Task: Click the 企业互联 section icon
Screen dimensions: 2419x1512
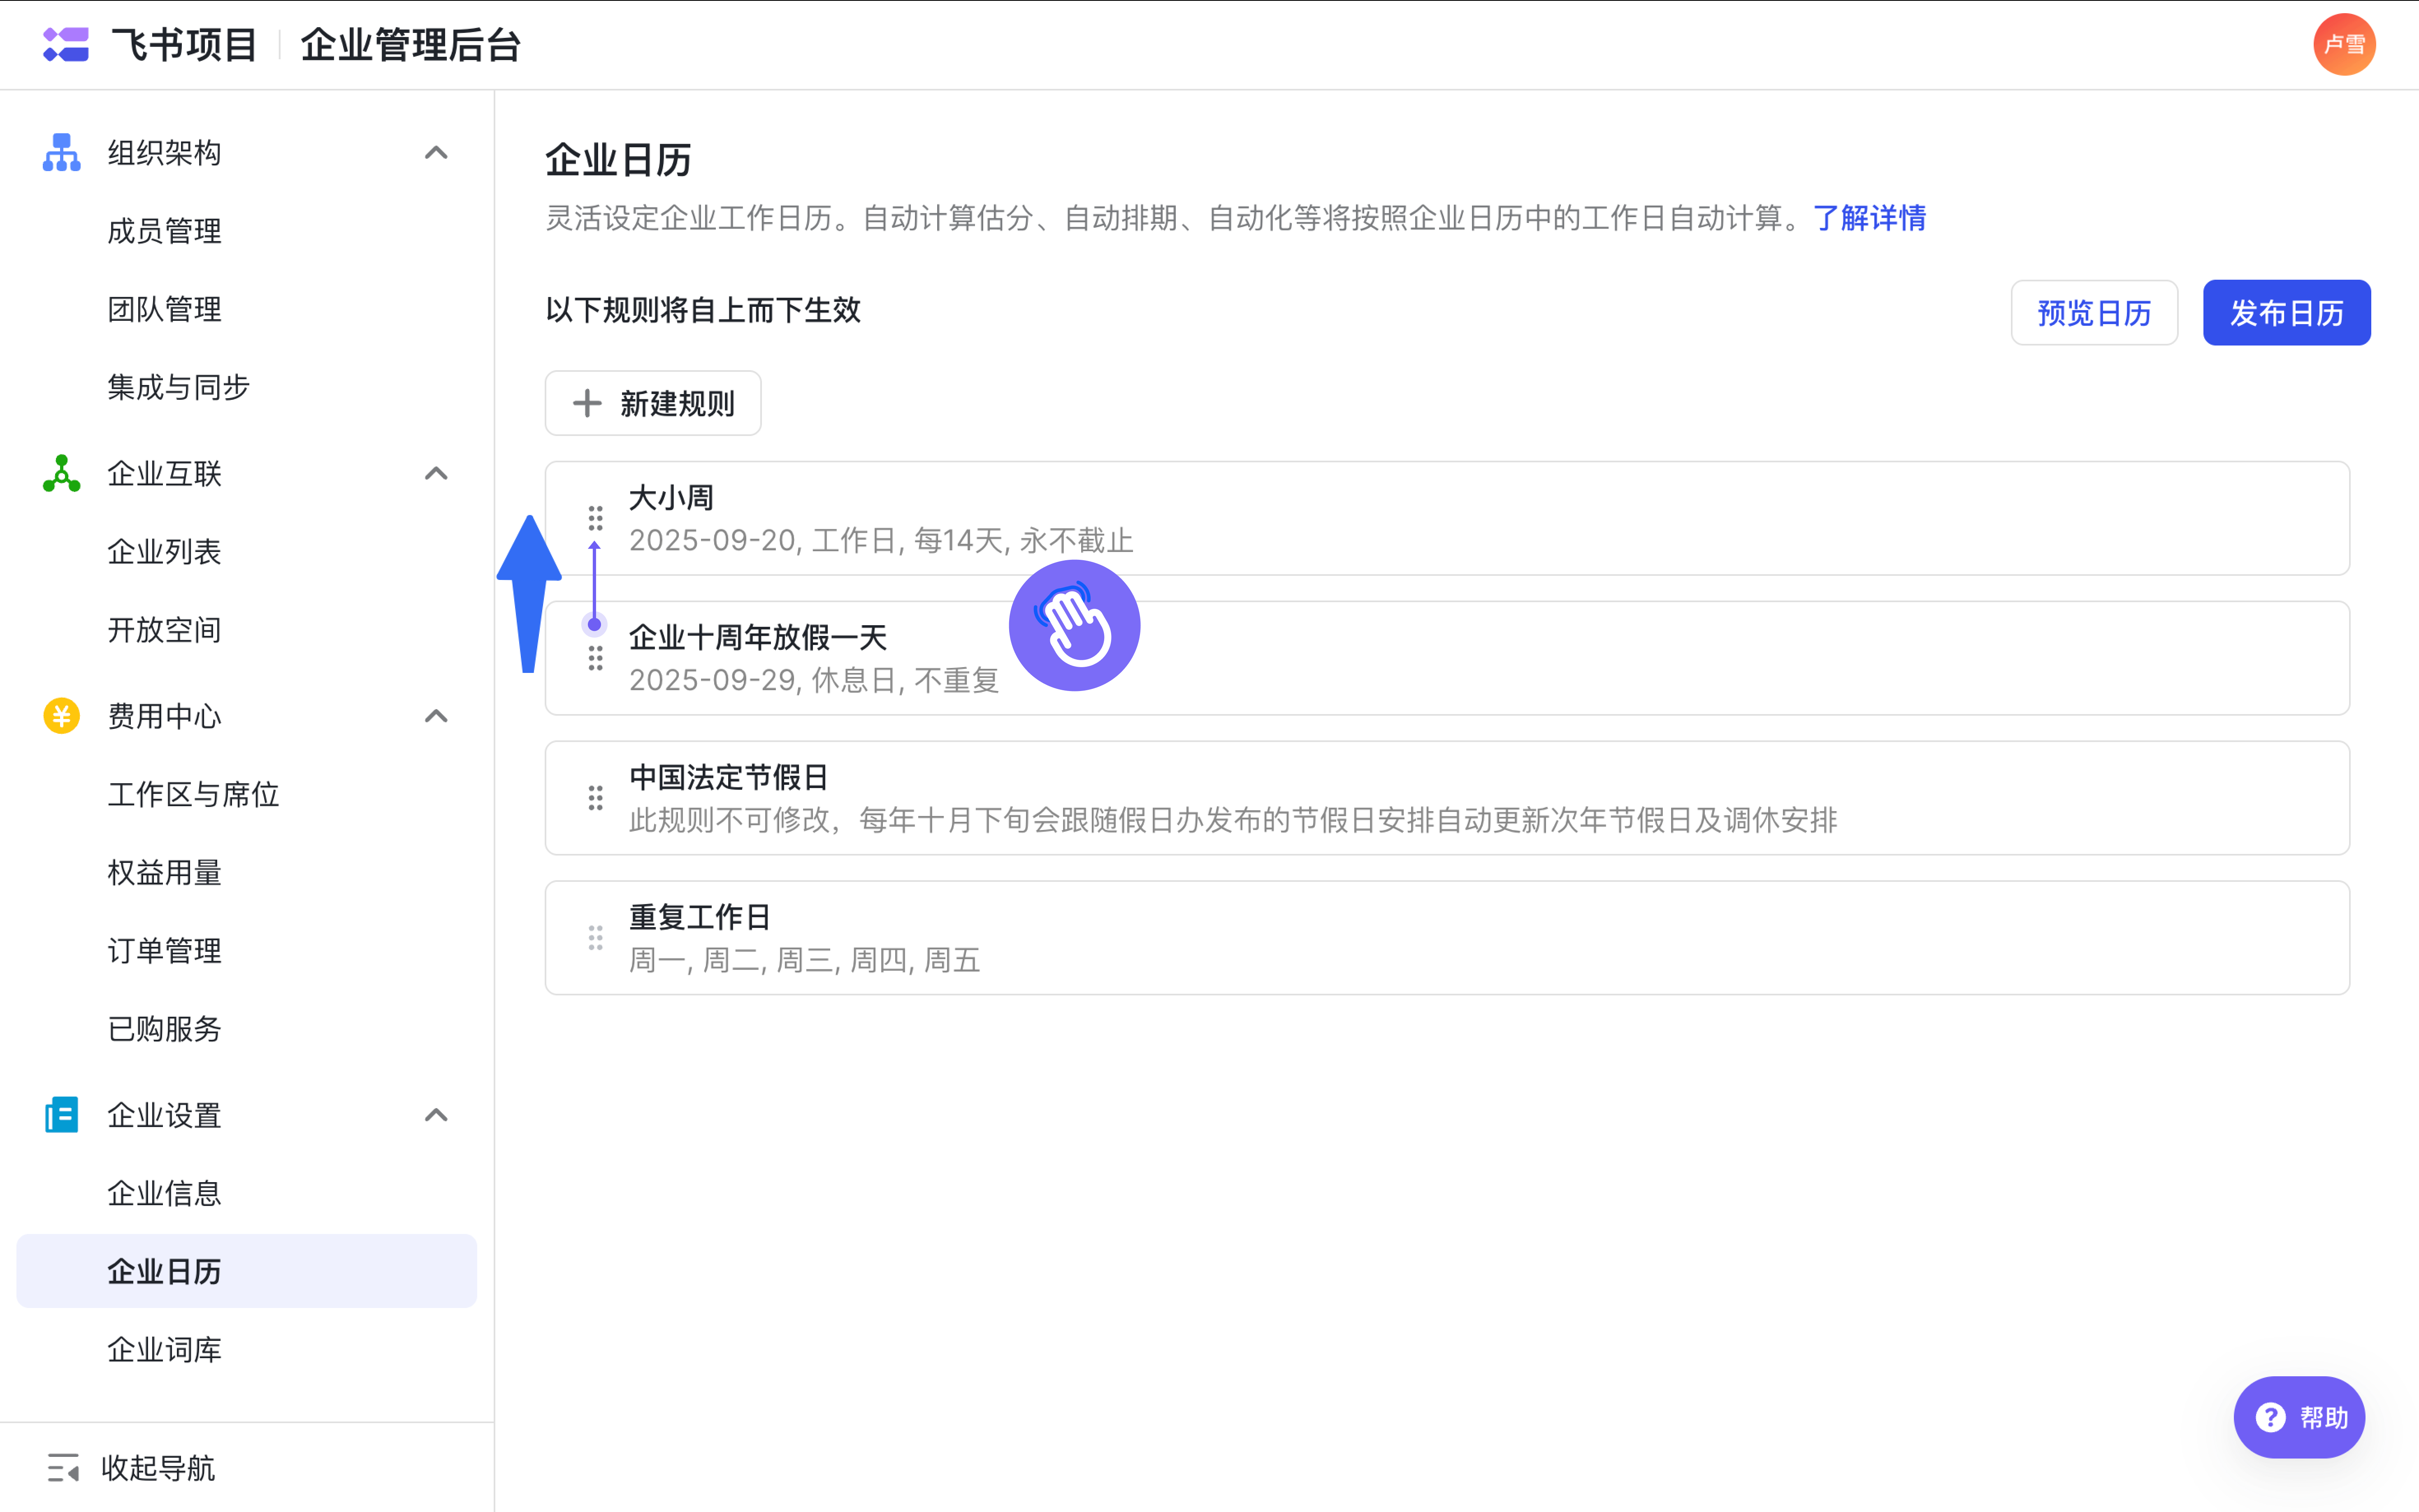Action: (62, 474)
